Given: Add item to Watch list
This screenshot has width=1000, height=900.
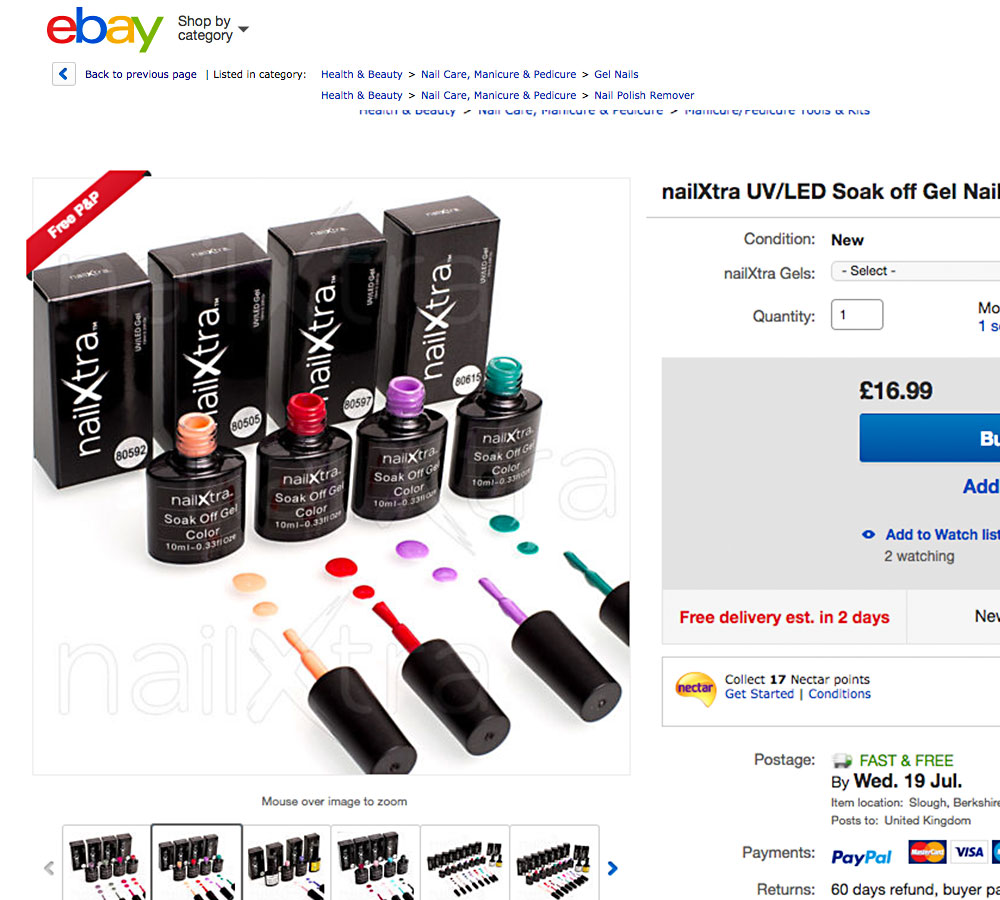Looking at the screenshot, I should (941, 535).
